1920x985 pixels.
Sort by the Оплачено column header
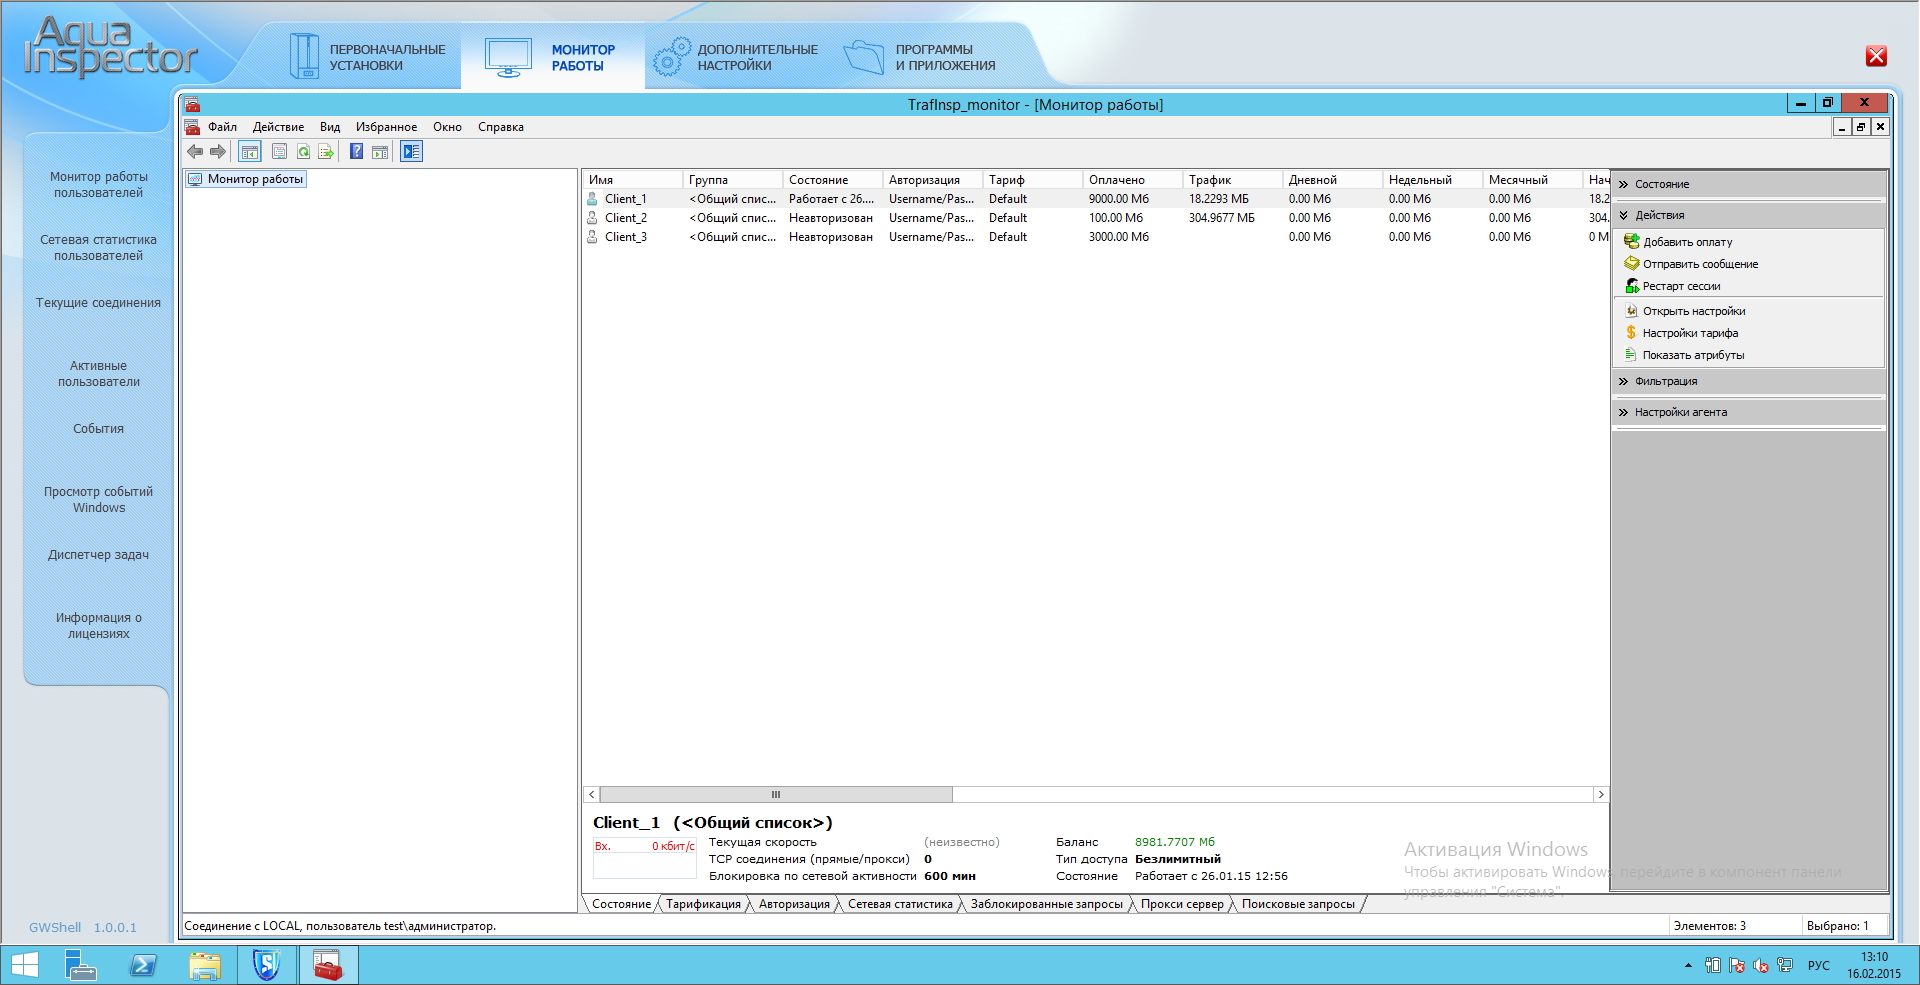(x=1132, y=180)
